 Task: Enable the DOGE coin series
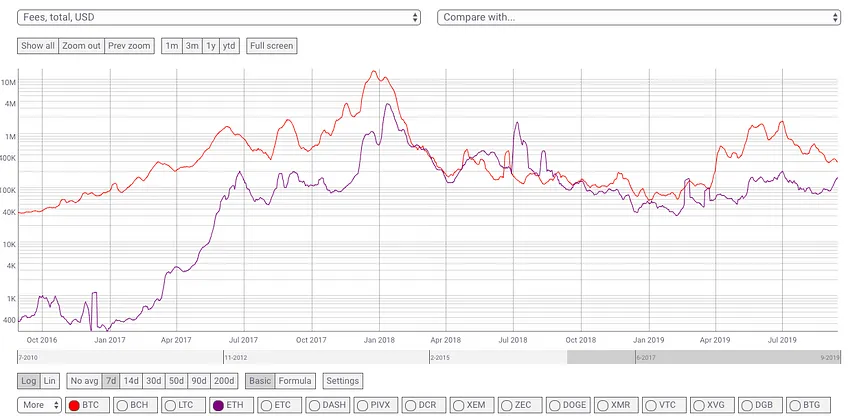[x=554, y=405]
